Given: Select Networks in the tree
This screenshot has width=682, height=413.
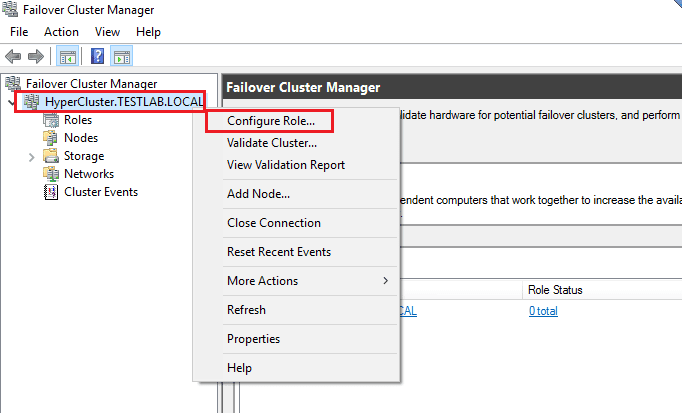Looking at the screenshot, I should [x=89, y=174].
